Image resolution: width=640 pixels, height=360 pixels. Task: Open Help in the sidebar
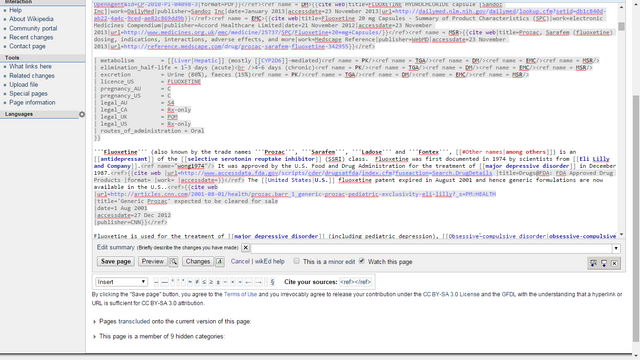coord(16,10)
